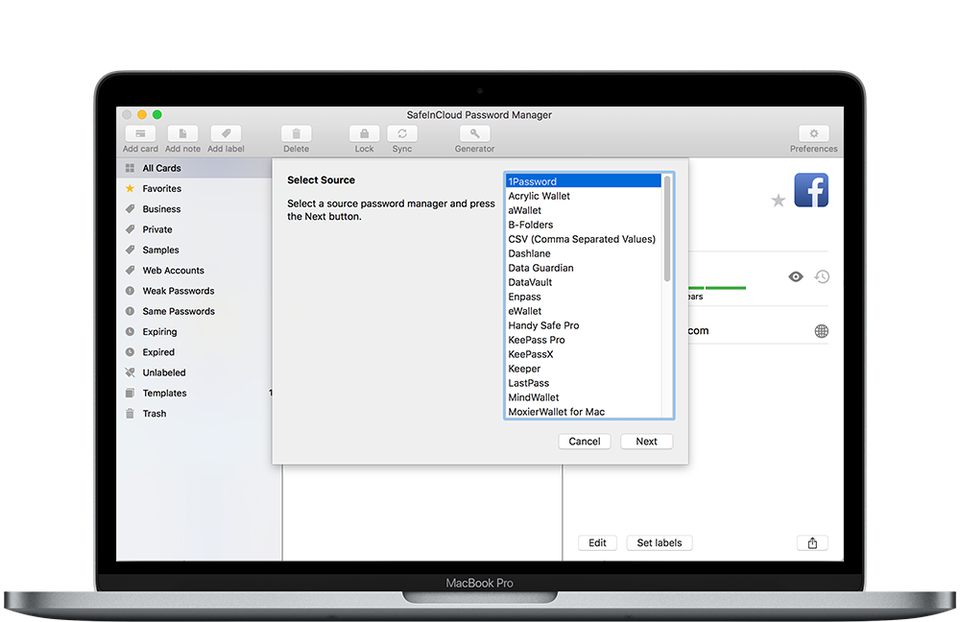
Task: Open password history clock icon
Action: tap(822, 277)
